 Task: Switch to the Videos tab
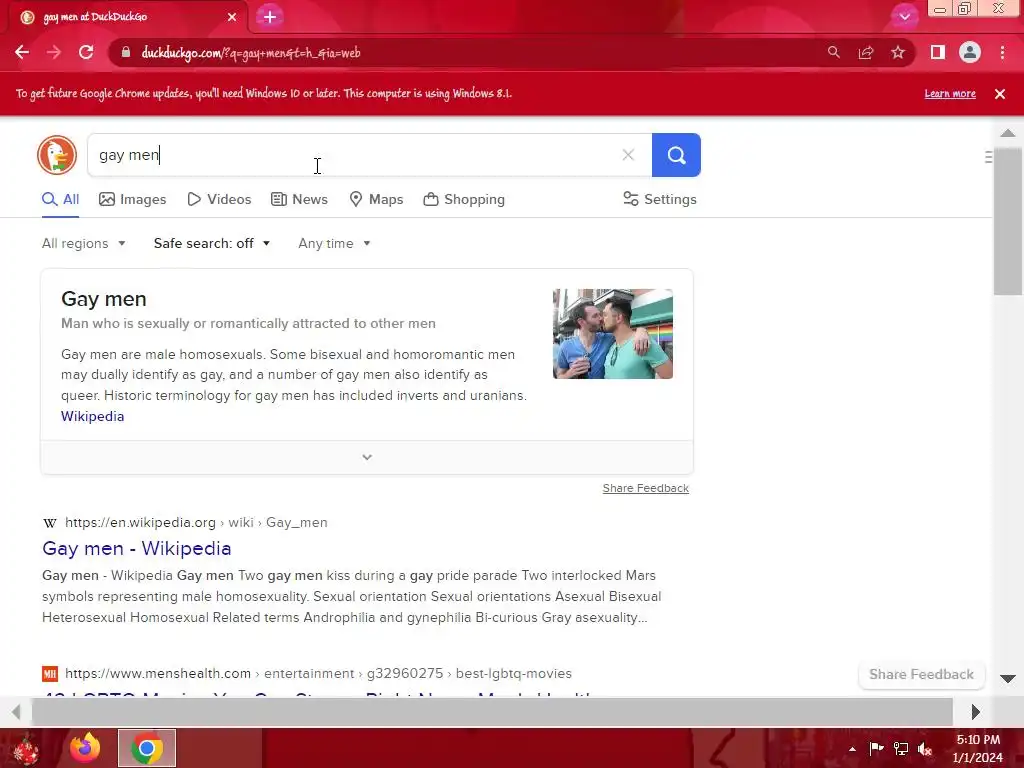[x=219, y=199]
